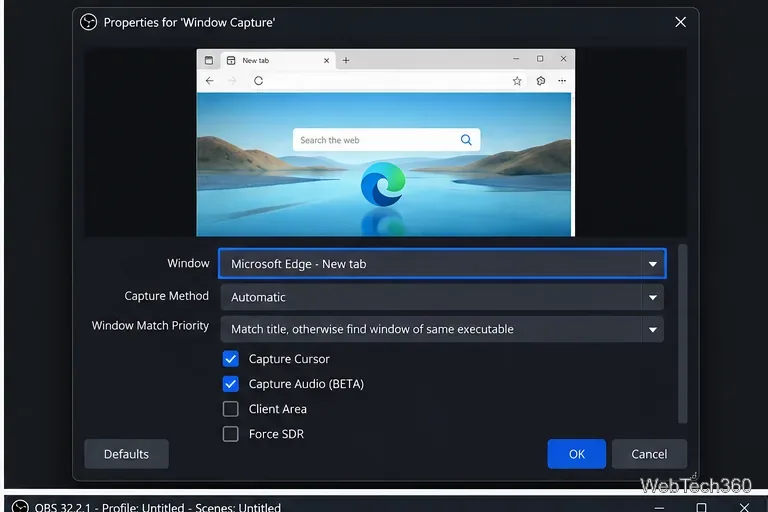Uncheck the Capture Audio (BETA) checkbox
768x512 pixels.
[231, 384]
